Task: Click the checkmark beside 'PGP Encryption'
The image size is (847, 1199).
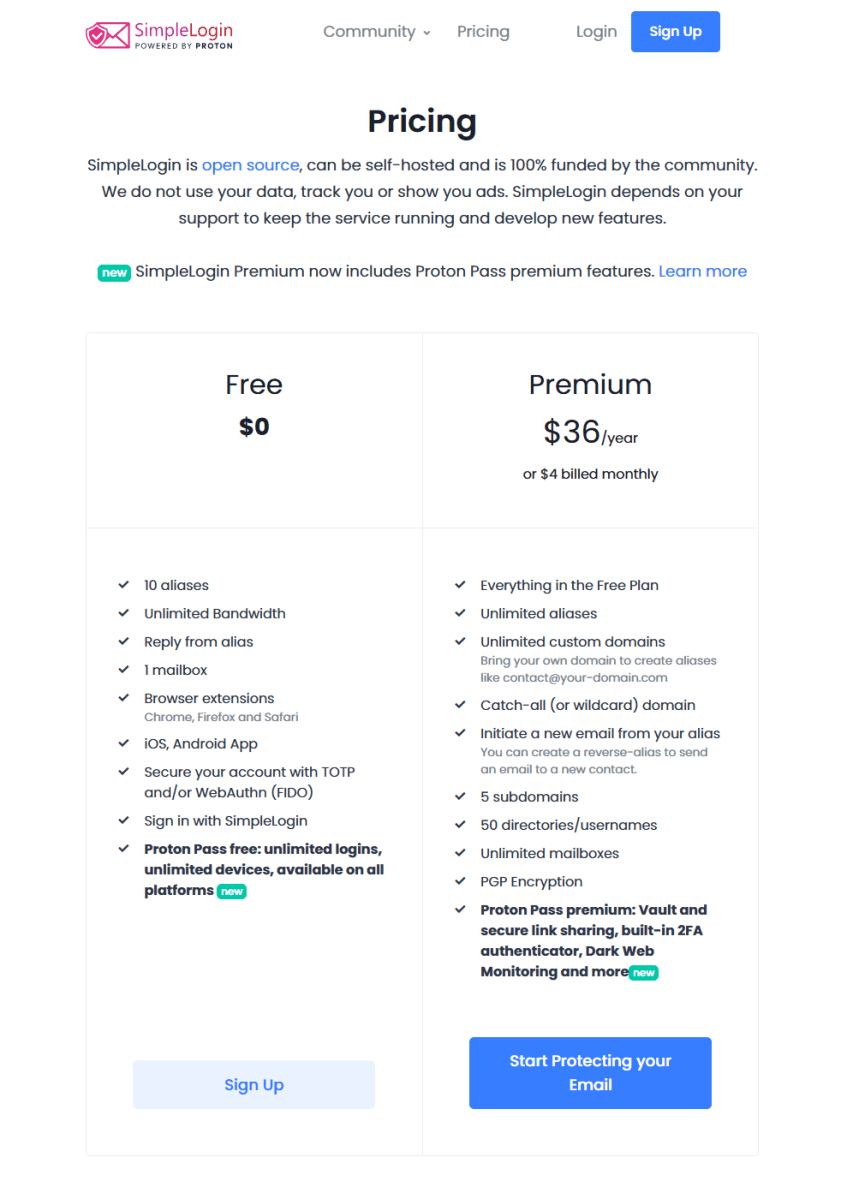Action: tap(460, 881)
